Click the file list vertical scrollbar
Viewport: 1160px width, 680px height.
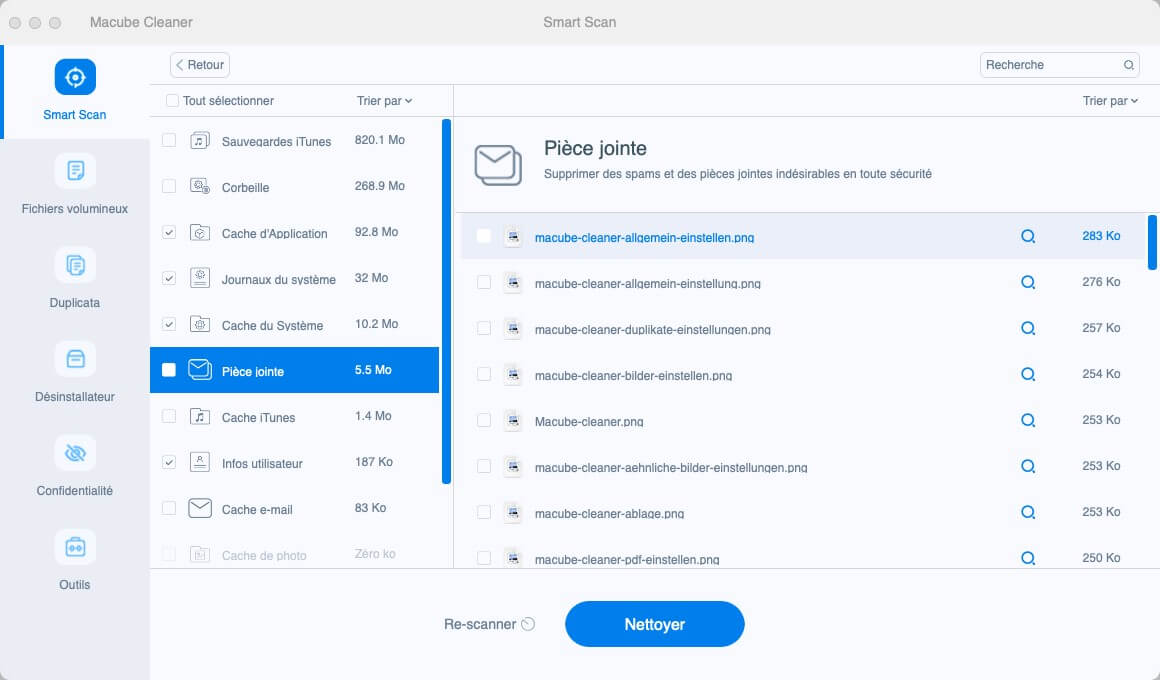pos(1152,242)
